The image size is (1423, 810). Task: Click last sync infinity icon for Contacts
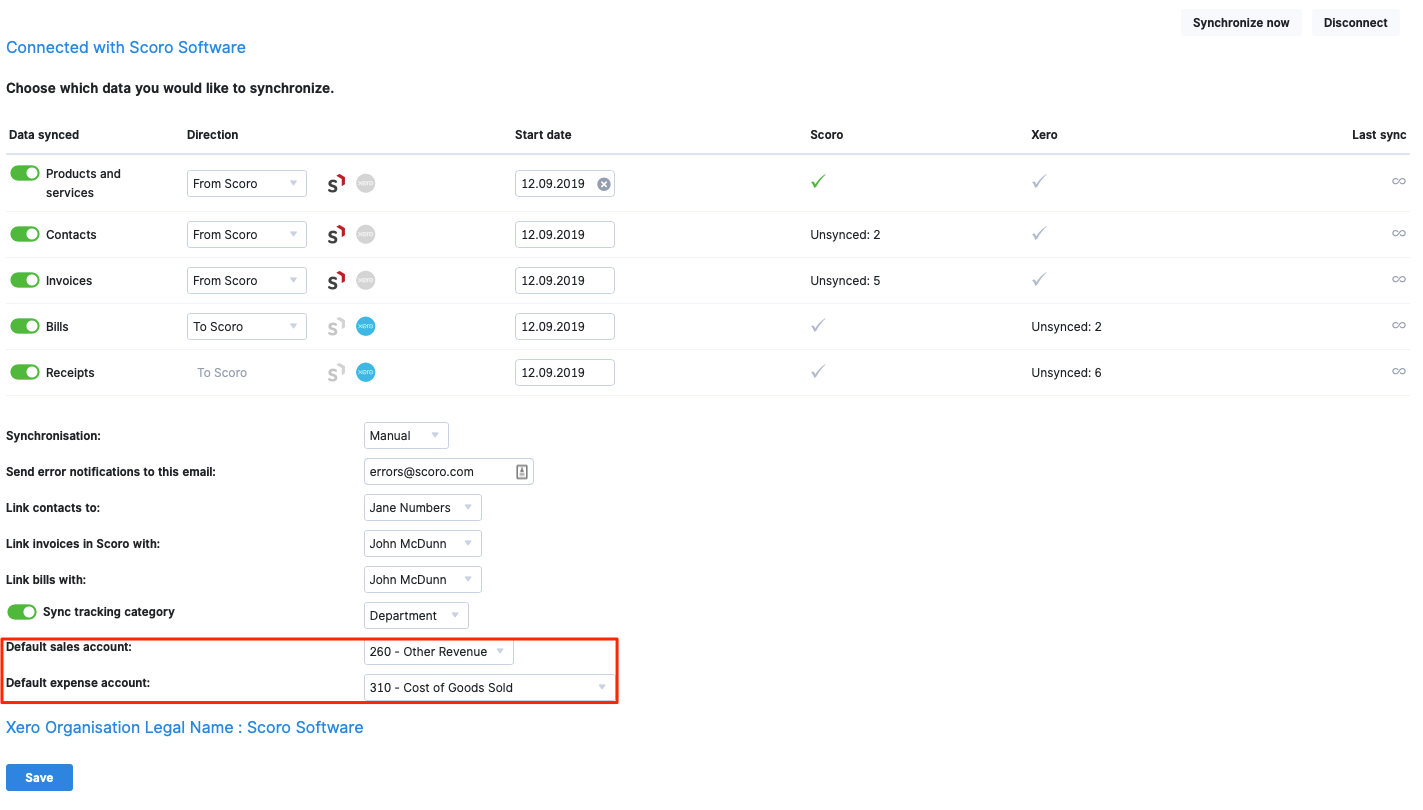tap(1399, 233)
